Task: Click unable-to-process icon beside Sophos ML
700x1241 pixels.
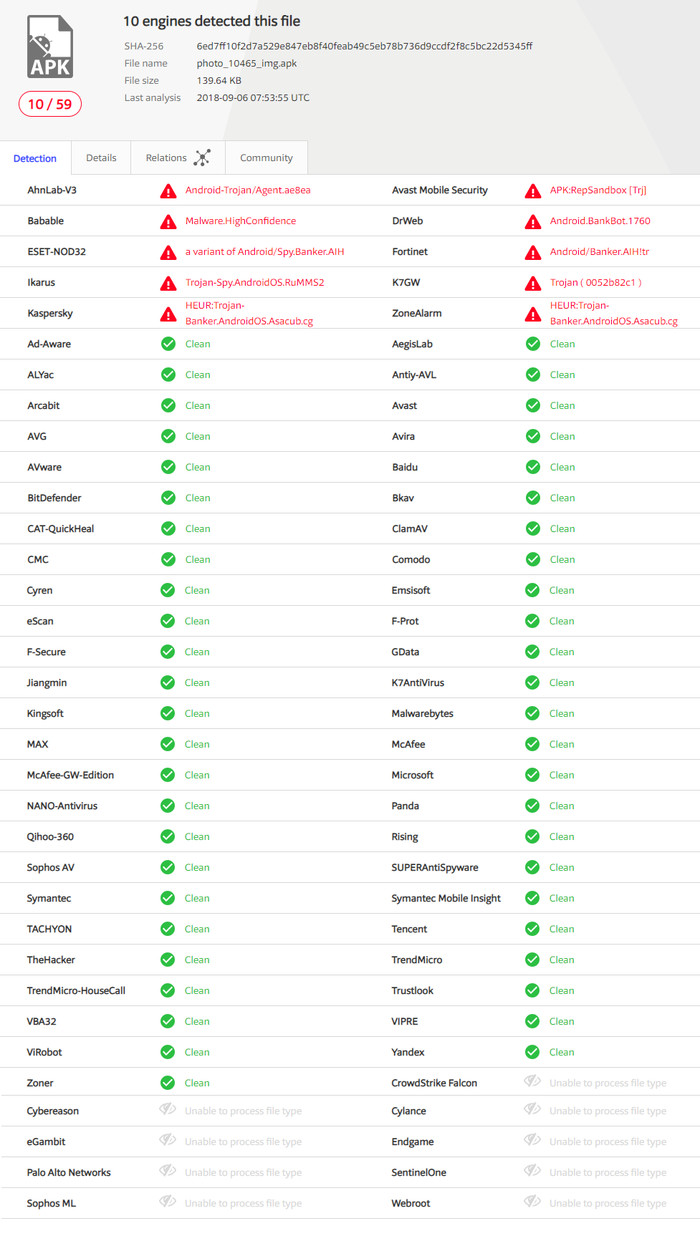Action: [168, 1203]
